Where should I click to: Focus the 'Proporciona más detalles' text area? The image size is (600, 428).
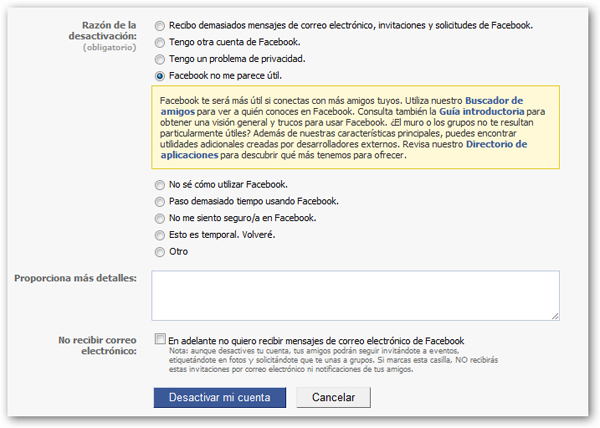click(x=355, y=296)
